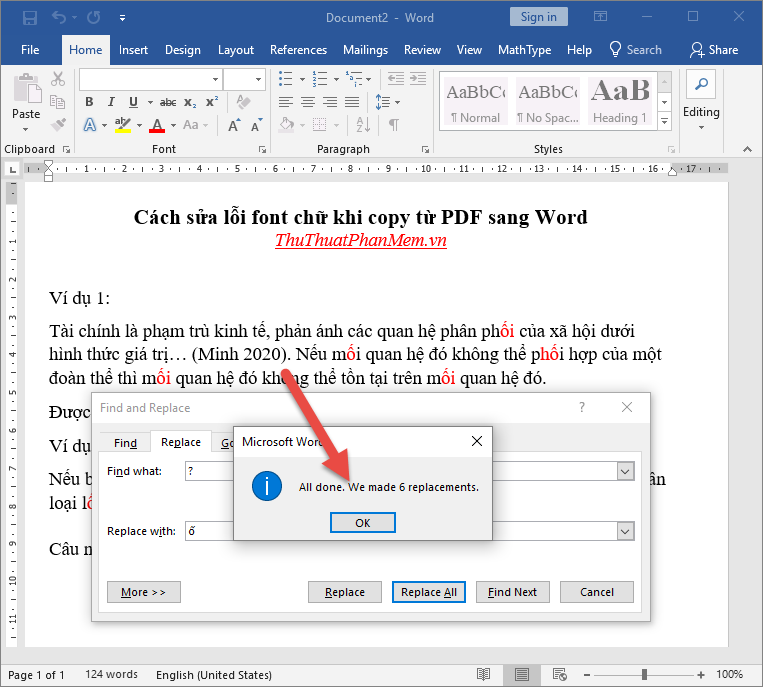Click Cancel in Find and Replace
The image size is (763, 687).
[x=597, y=592]
